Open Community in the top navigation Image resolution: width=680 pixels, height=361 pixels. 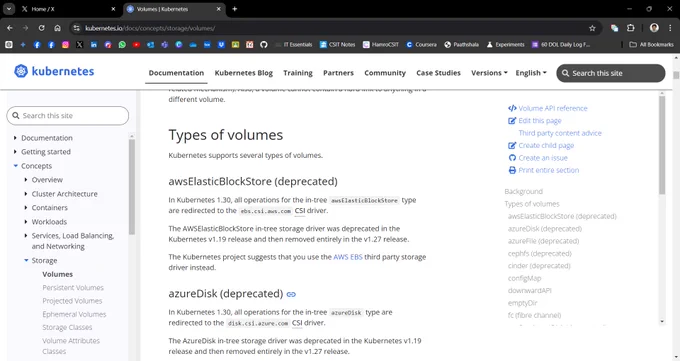[385, 73]
